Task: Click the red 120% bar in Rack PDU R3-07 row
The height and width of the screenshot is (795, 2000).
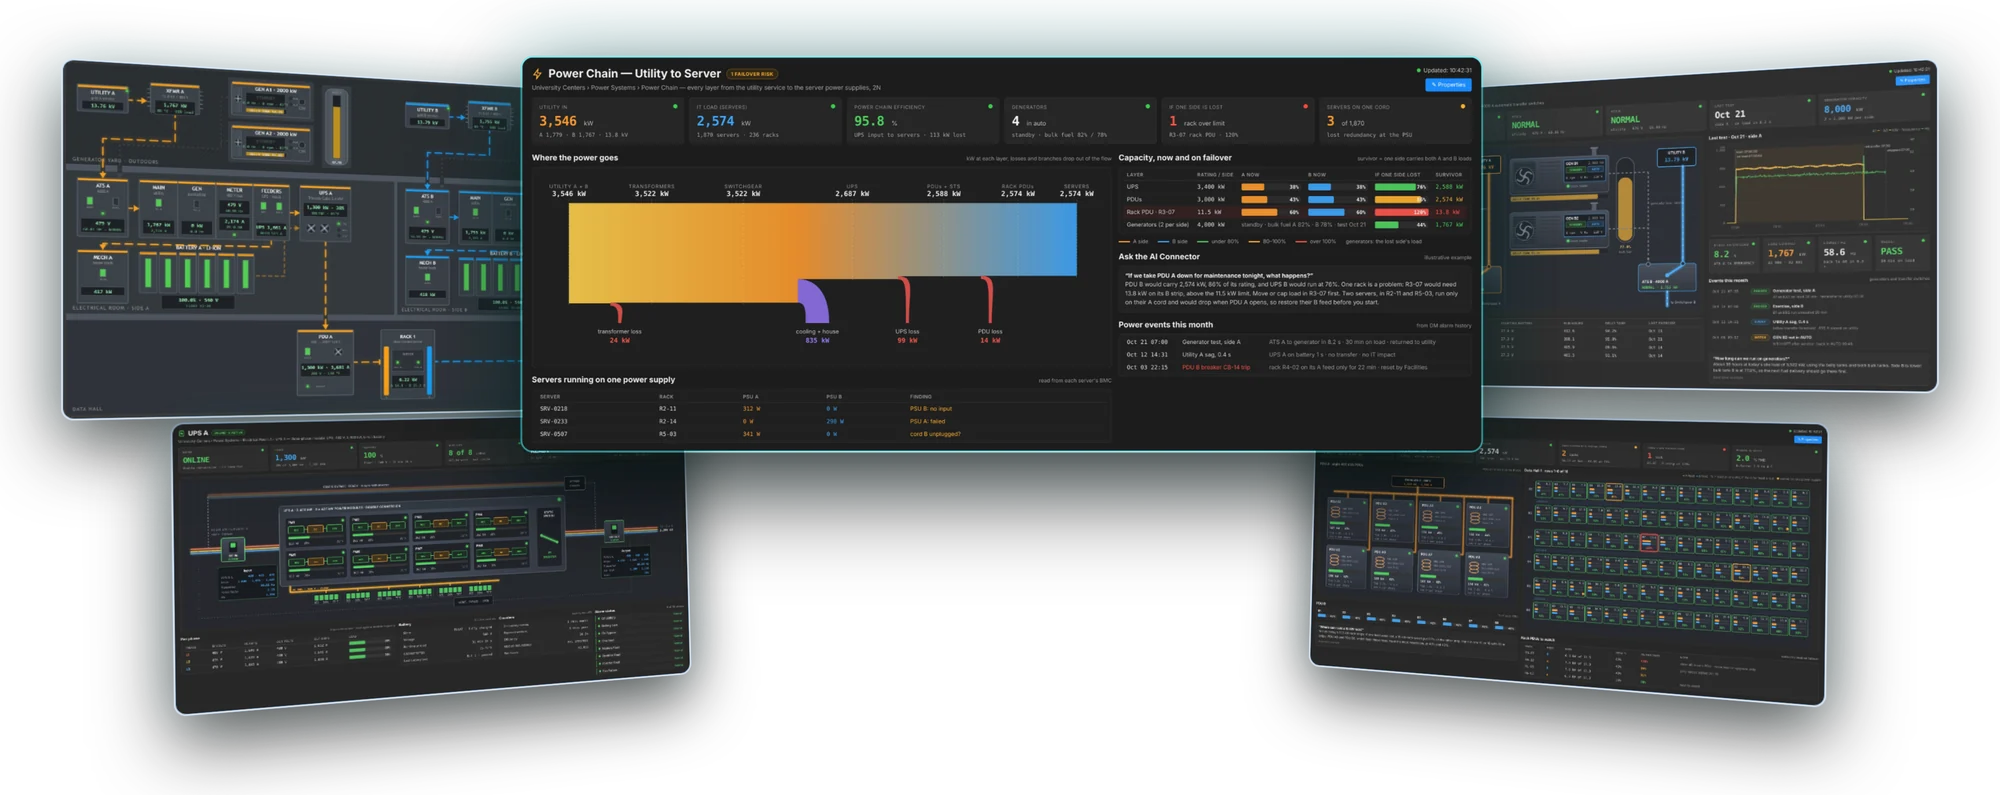Action: pyautogui.click(x=1401, y=212)
